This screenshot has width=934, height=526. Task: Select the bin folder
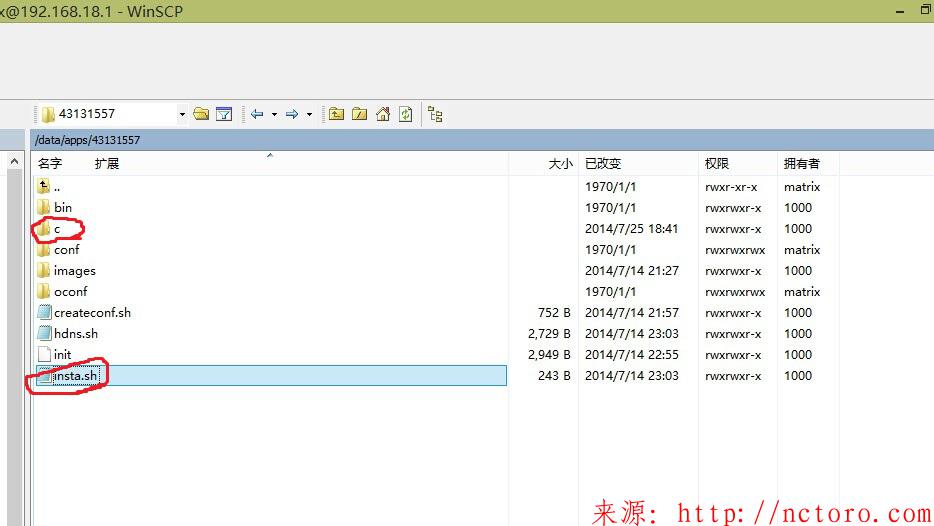tap(63, 208)
